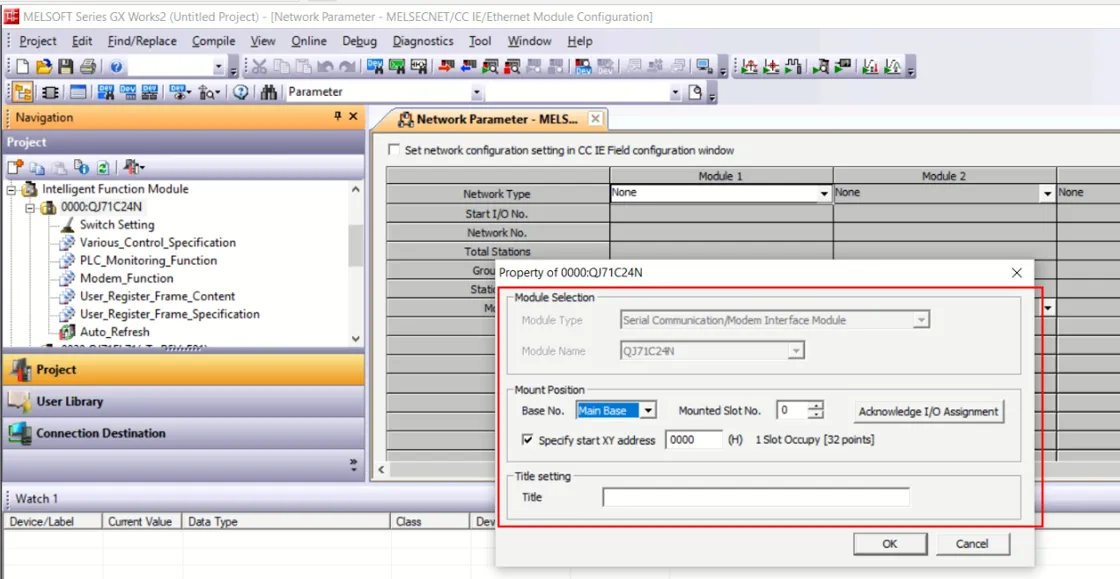Click the Open Project folder icon
Image resolution: width=1120 pixels, height=579 pixels.
point(44,67)
